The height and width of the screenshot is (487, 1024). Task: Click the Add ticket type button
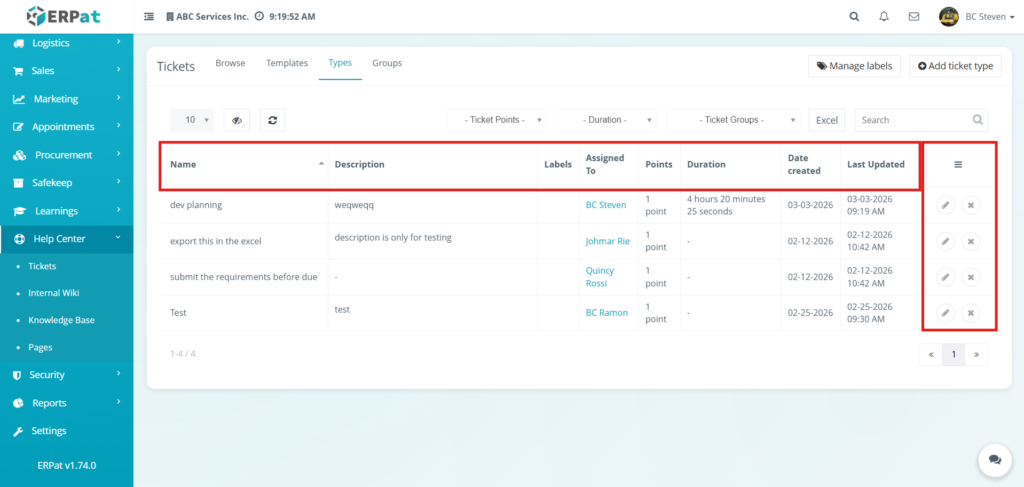[x=954, y=66]
